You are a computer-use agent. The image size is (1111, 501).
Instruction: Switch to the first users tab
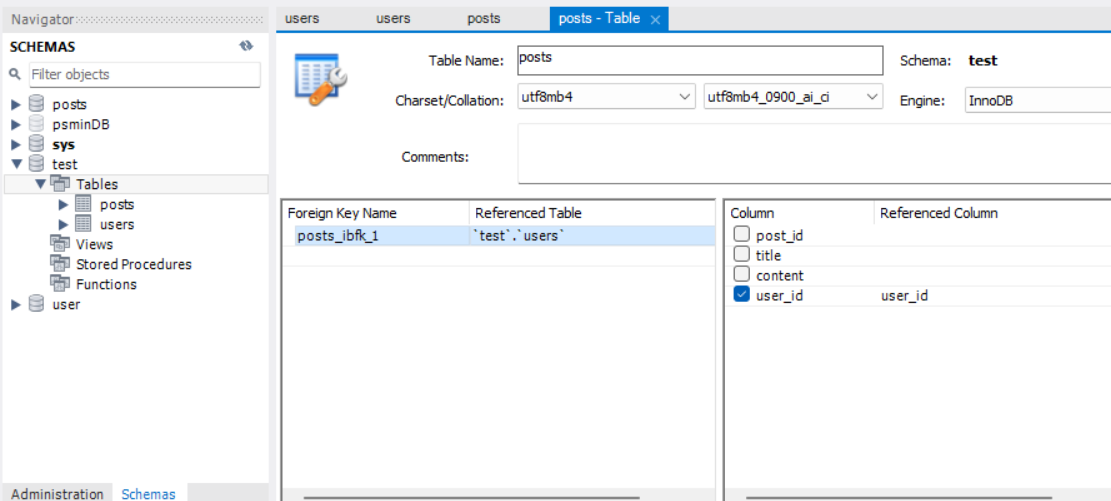click(x=303, y=18)
